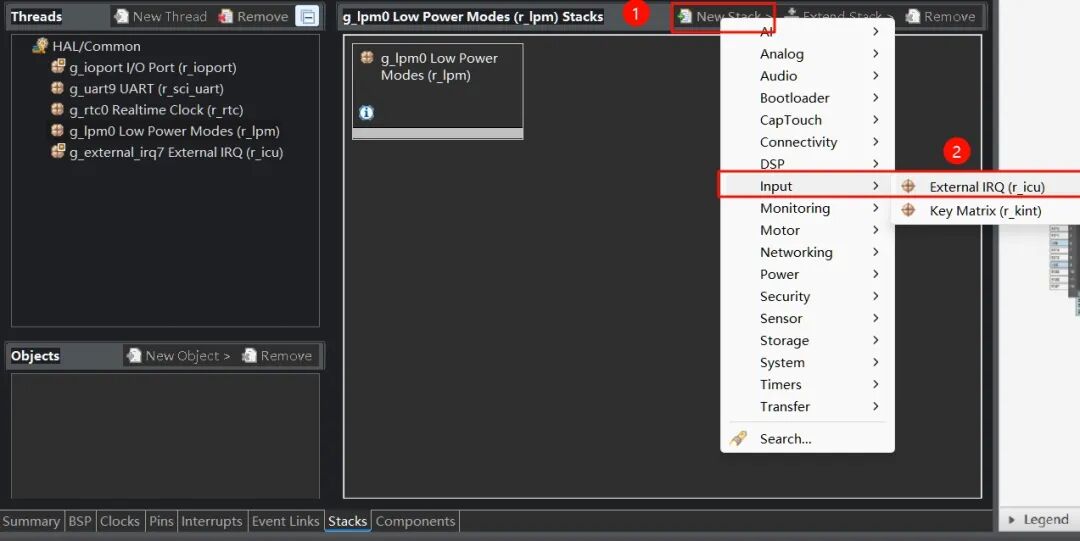This screenshot has width=1080, height=541.
Task: Select g_external_irq7 External IRQ tree entry
Action: tap(175, 152)
